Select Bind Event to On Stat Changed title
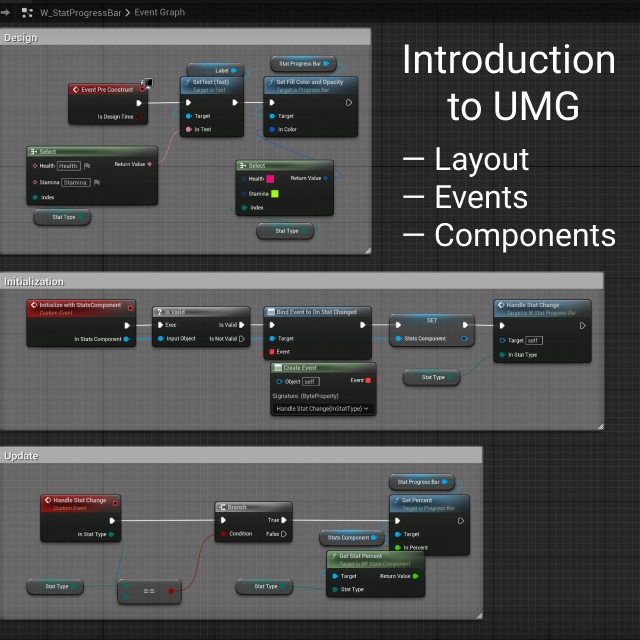The image size is (640, 640). (316, 312)
